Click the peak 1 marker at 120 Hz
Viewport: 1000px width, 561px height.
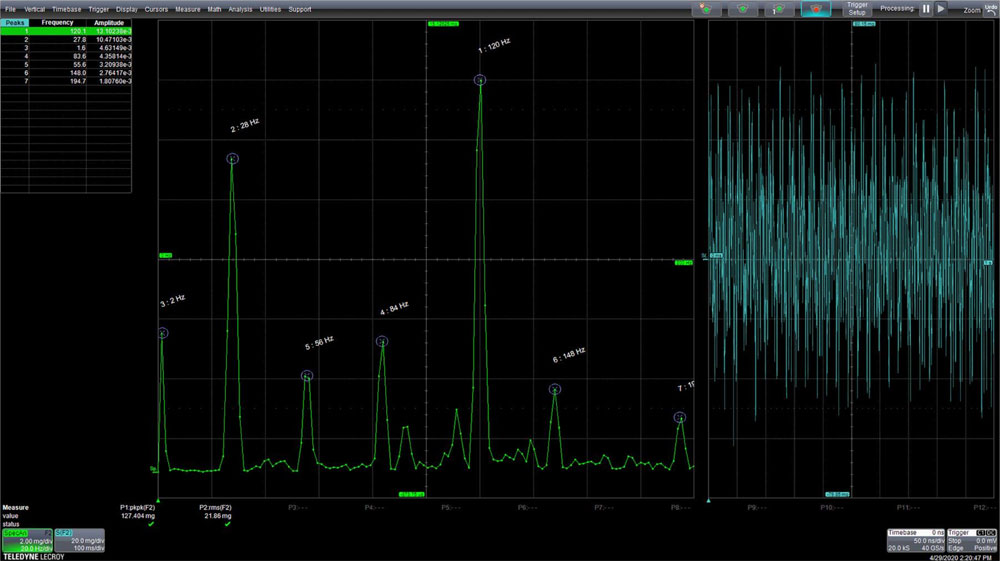(x=480, y=80)
